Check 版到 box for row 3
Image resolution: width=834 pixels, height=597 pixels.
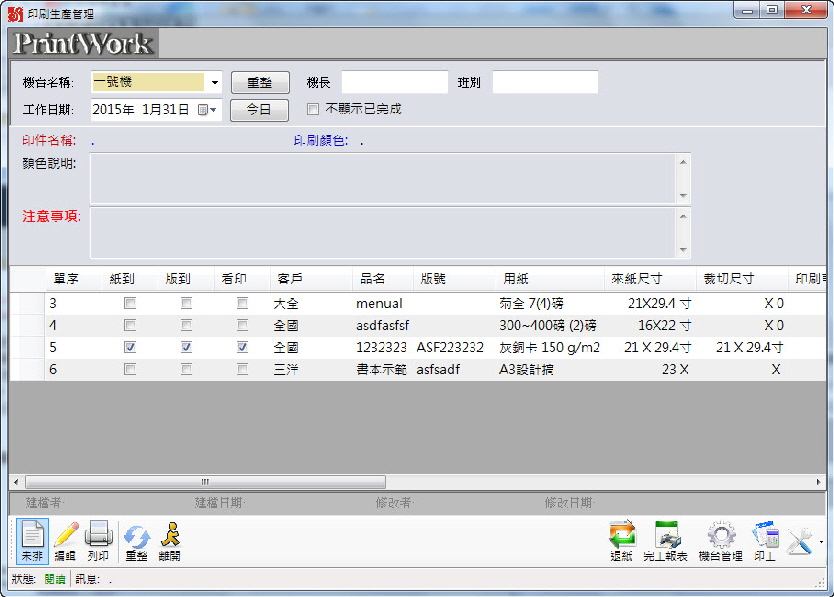(186, 303)
